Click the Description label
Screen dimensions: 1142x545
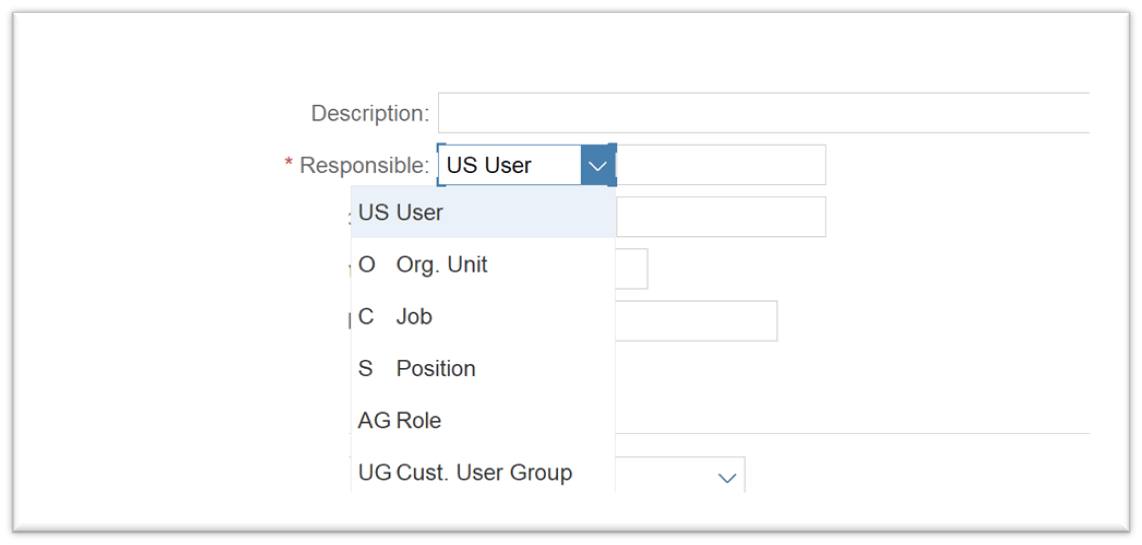(369, 113)
